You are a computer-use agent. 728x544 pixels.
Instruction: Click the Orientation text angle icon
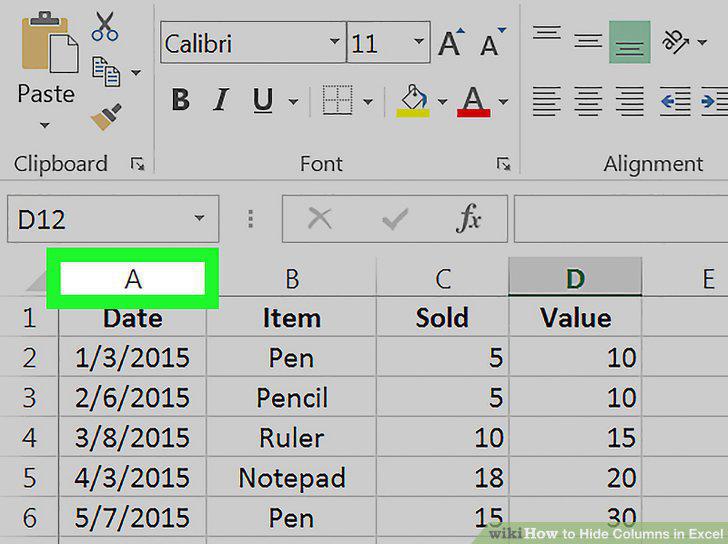click(676, 42)
